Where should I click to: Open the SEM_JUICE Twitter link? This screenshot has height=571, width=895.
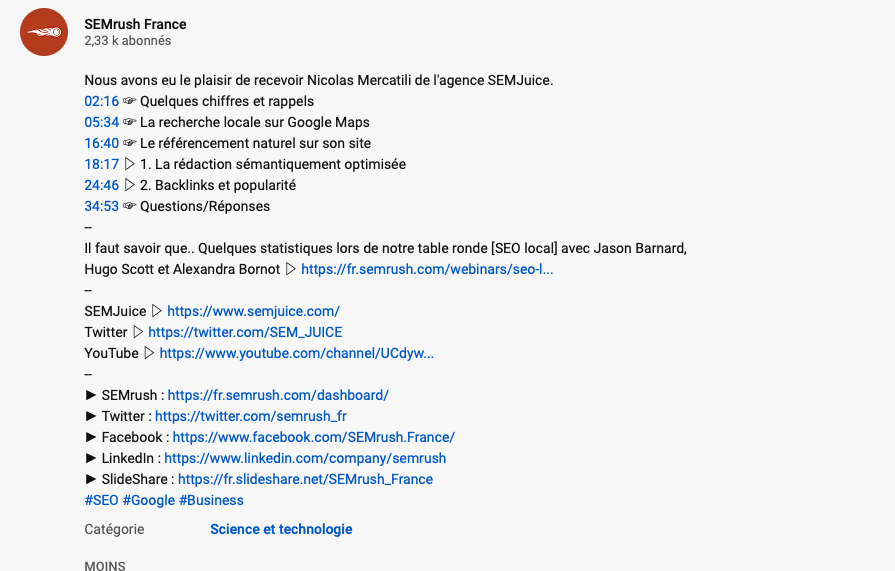245,332
